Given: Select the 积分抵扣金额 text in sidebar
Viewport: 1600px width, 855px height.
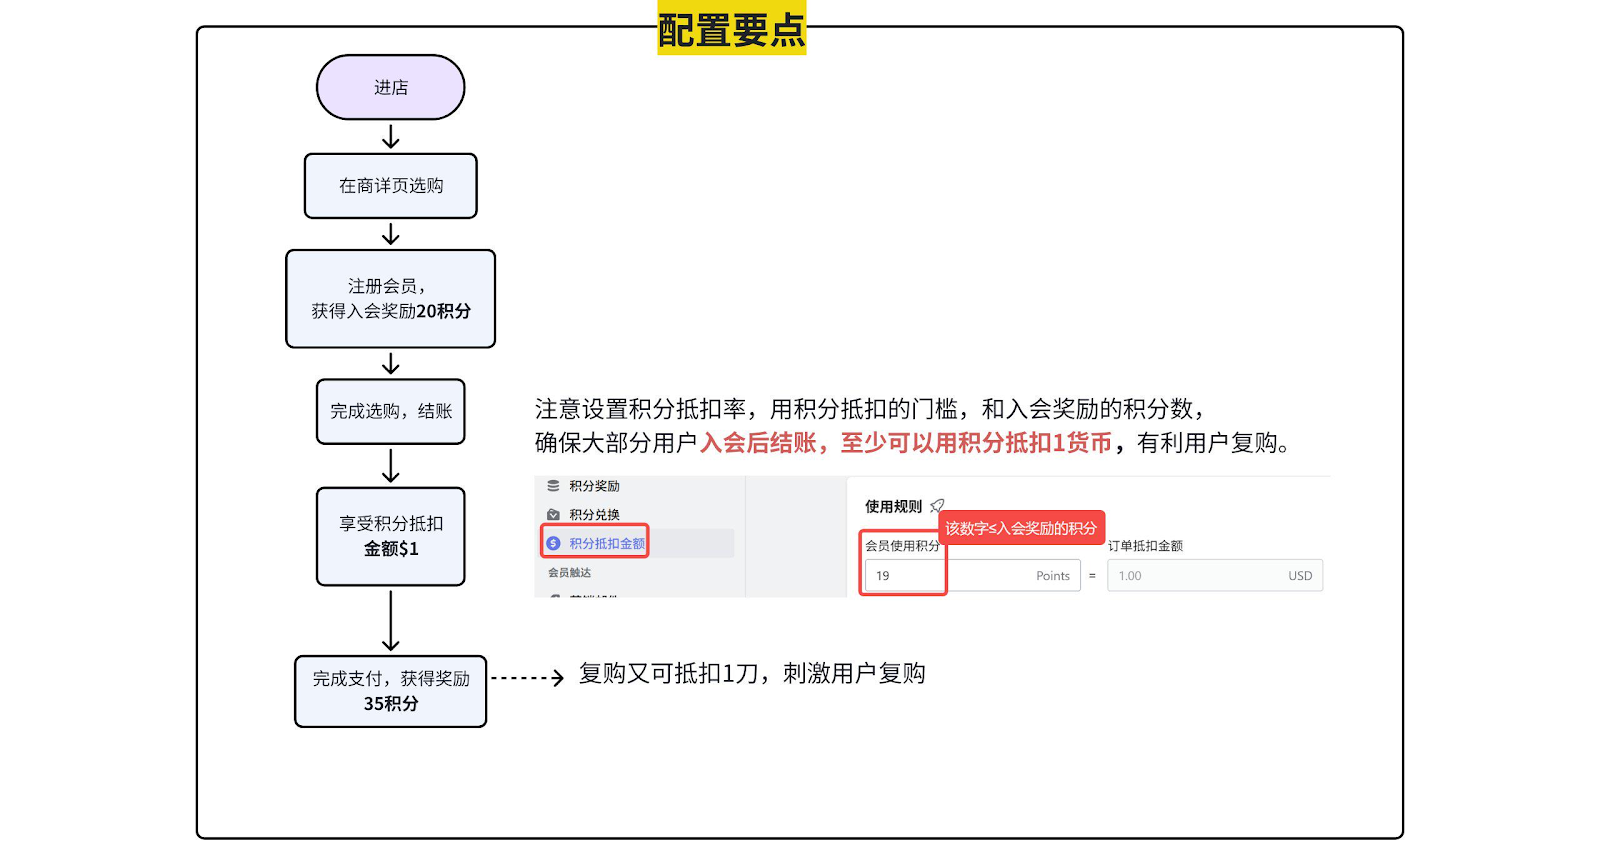Looking at the screenshot, I should click(x=607, y=543).
